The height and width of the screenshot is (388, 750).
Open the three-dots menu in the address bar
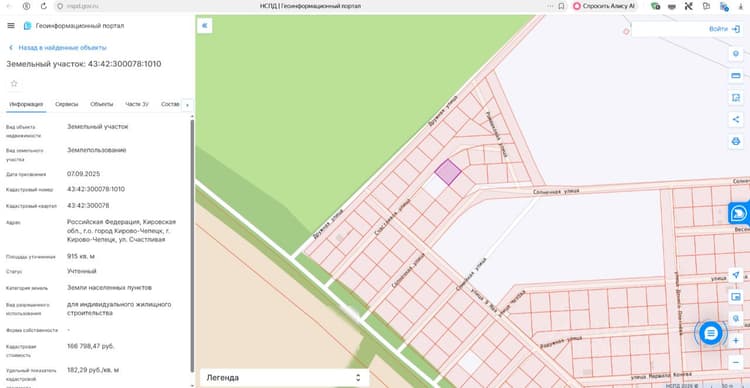(x=551, y=6)
